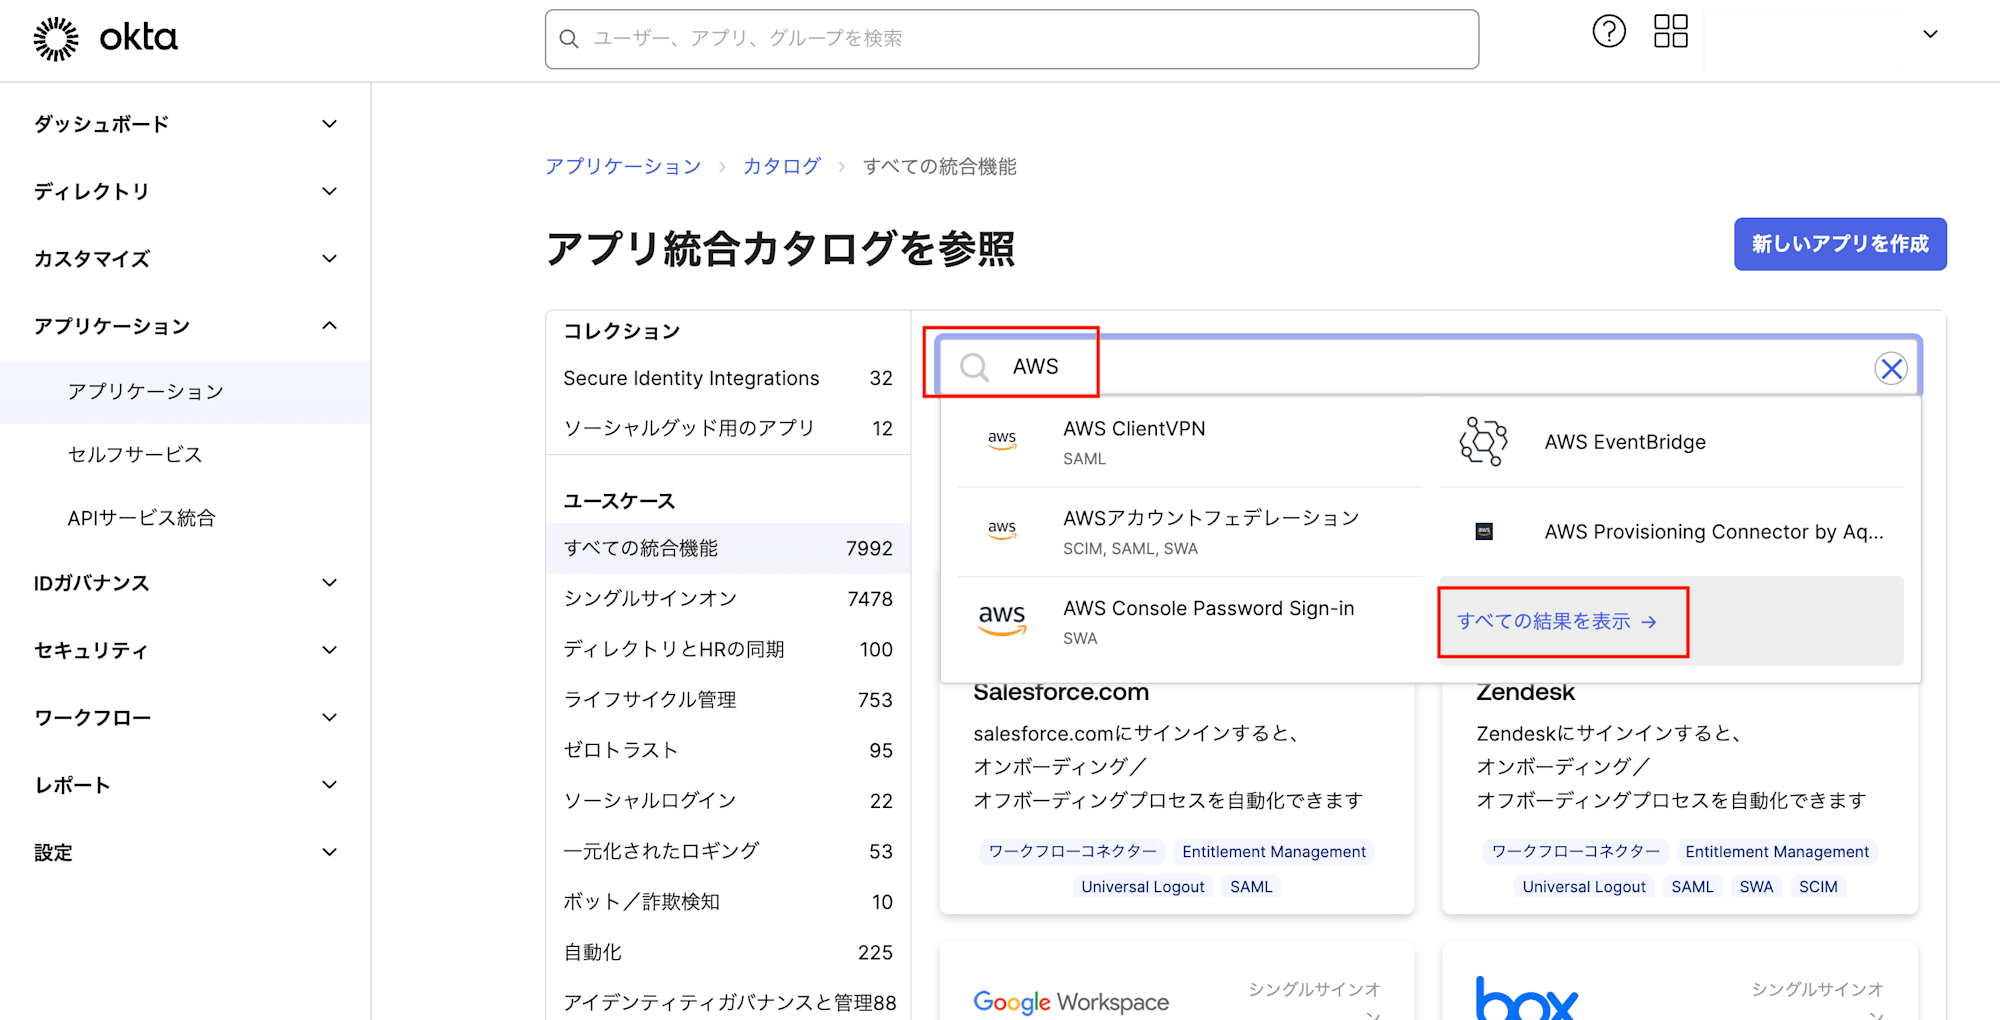
Task: Open AWS Provisioning Connector by Aq... result
Action: point(1672,532)
